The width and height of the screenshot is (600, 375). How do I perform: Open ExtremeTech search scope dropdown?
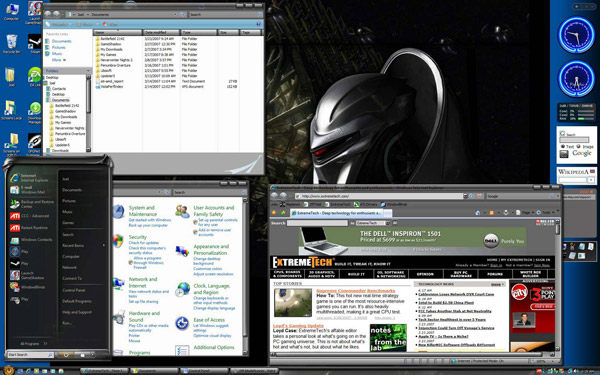(373, 223)
